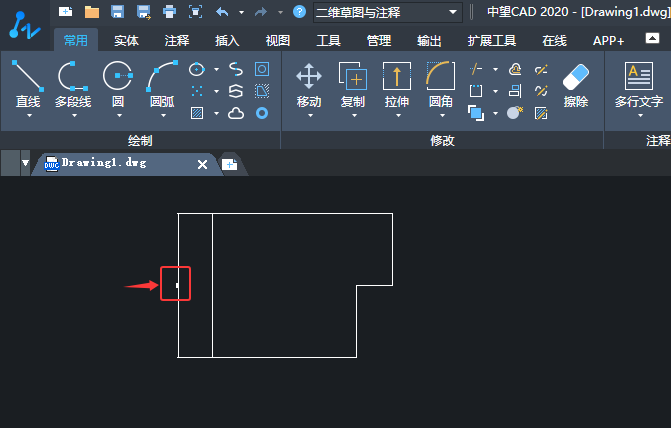Image resolution: width=671 pixels, height=428 pixels.
Task: Select the hatch tool in draw panel
Action: [197, 113]
